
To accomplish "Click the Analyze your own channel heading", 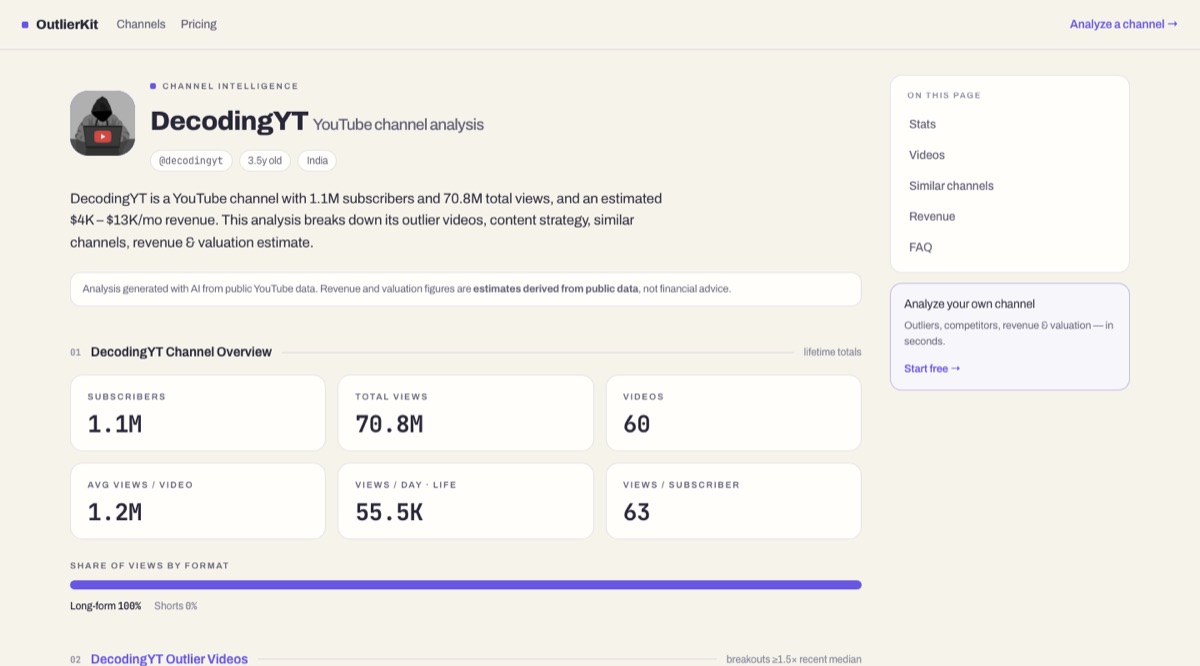I will (x=969, y=304).
